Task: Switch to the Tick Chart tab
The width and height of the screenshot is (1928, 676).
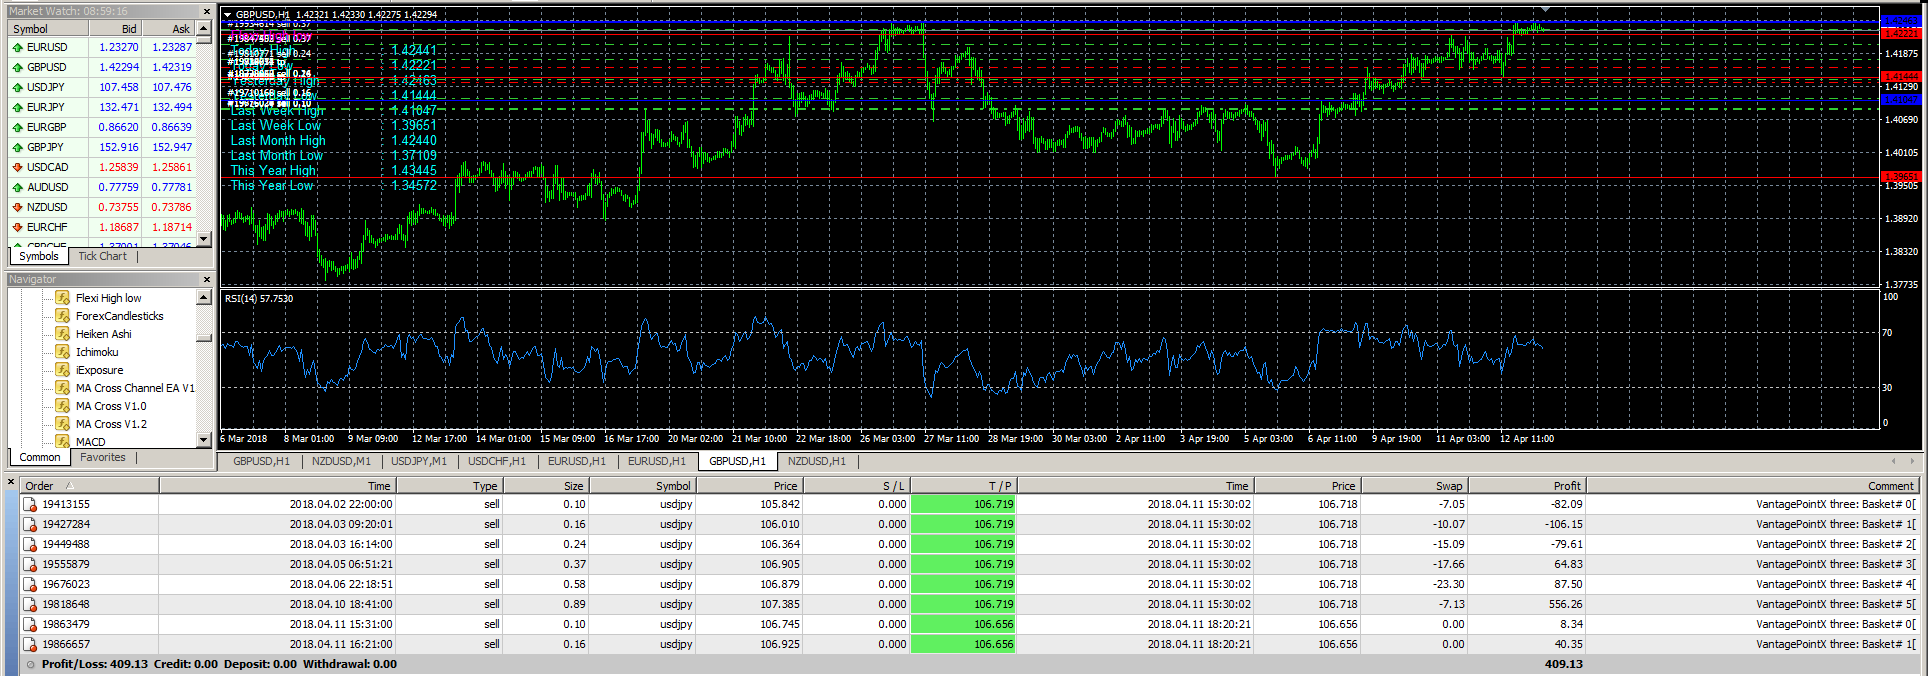Action: [102, 257]
